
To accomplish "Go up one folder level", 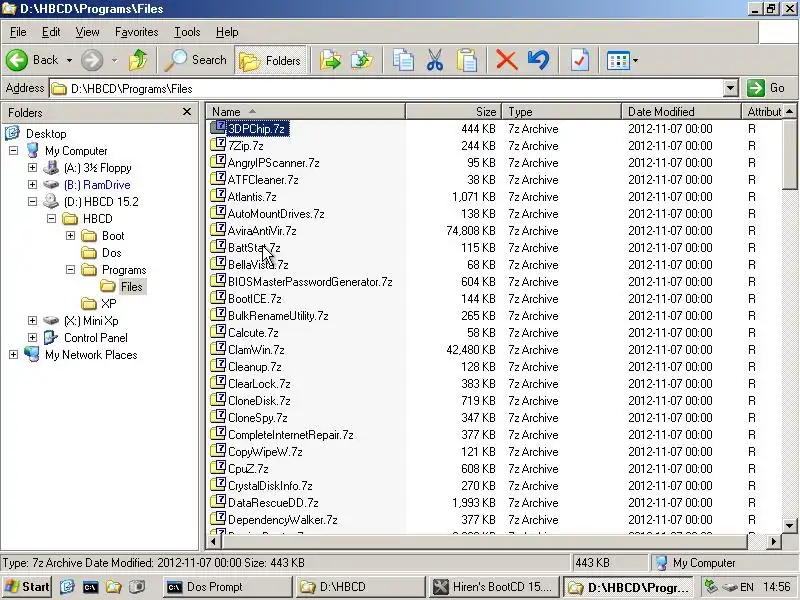I will (138, 60).
